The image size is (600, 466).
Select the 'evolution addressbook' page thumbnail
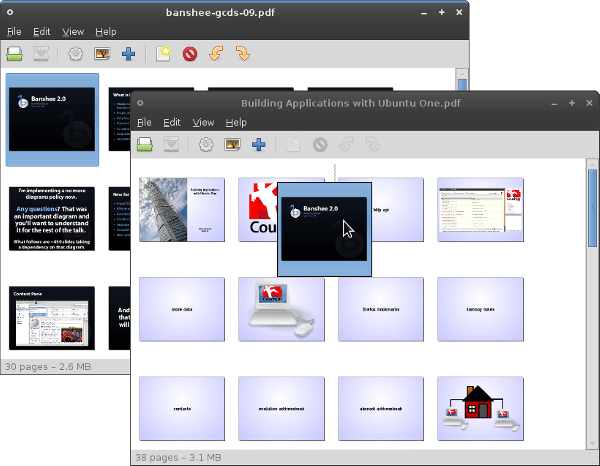tap(282, 408)
